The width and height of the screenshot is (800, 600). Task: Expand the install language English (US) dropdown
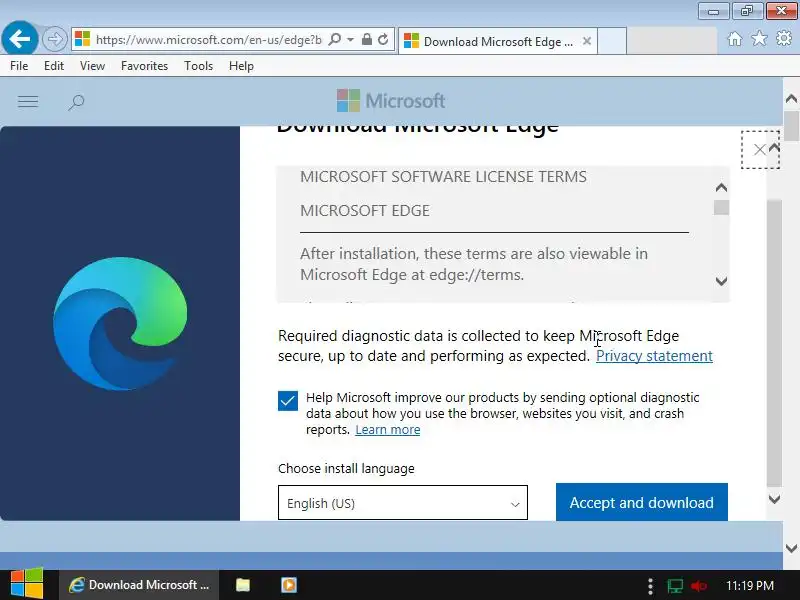point(403,503)
